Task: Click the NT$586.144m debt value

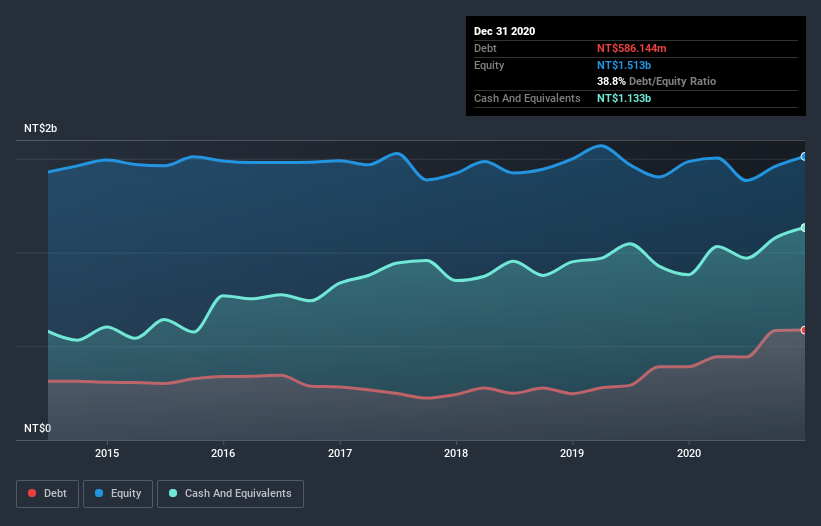Action: (x=631, y=48)
